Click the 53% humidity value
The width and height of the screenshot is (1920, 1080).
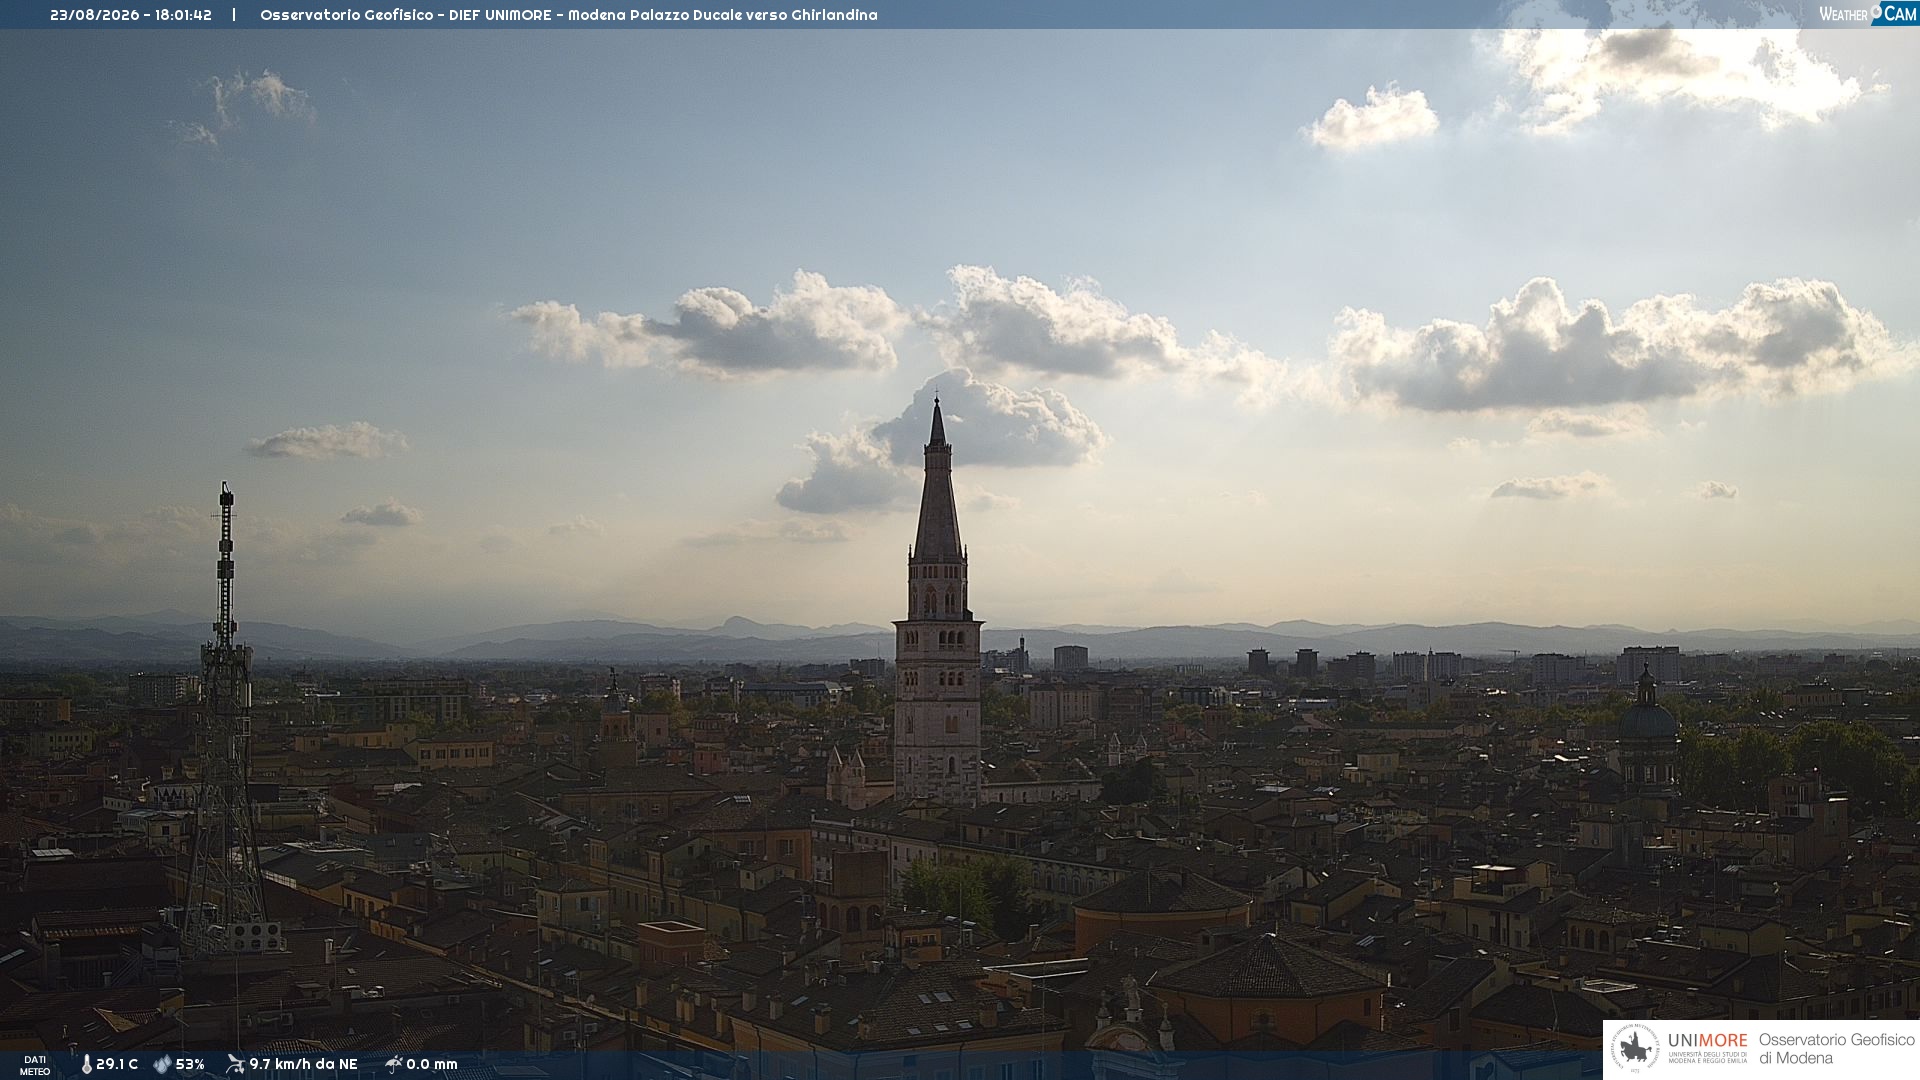[x=190, y=1065]
